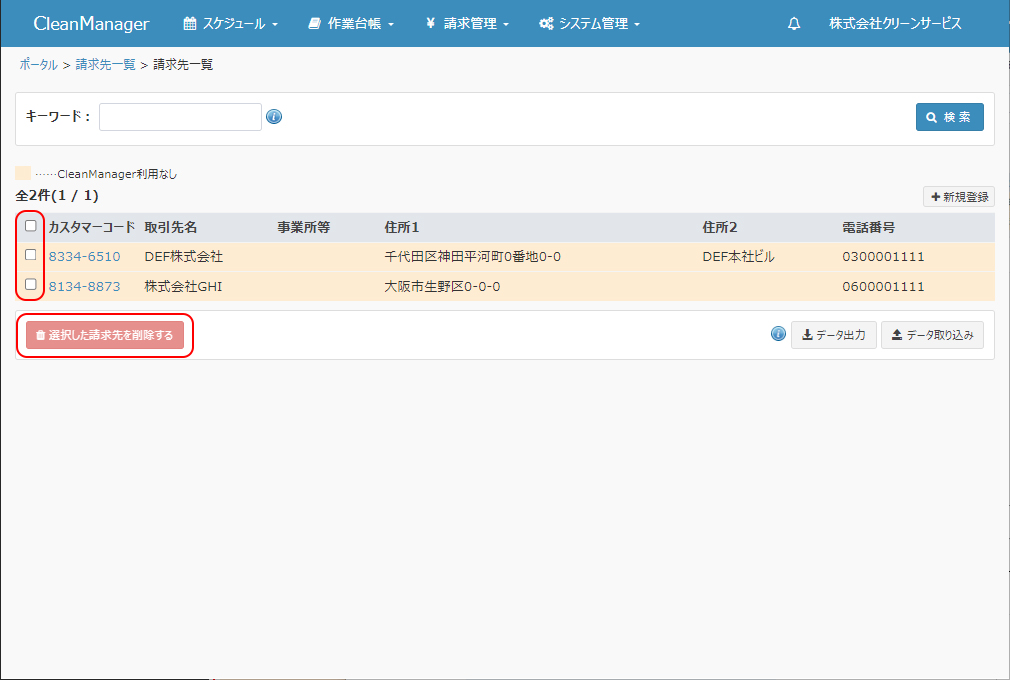Click the 電話番号 column header
1010x680 pixels.
click(868, 227)
